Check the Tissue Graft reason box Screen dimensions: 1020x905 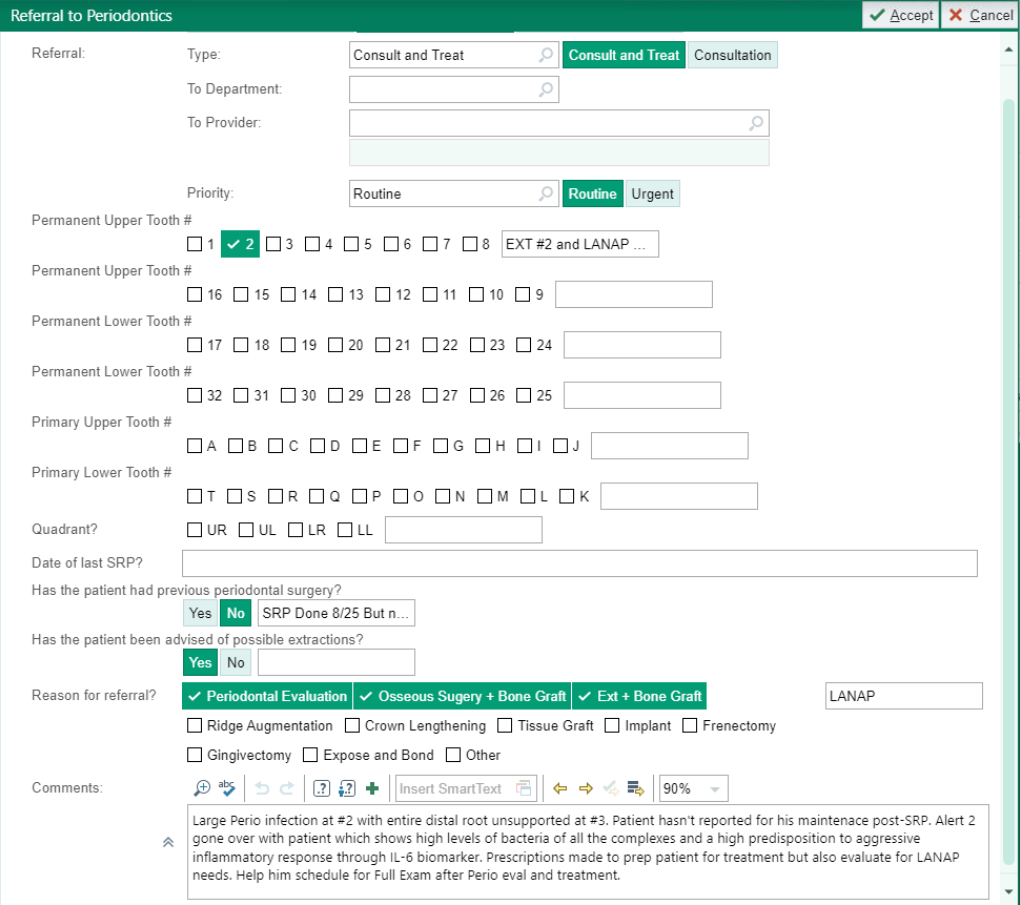coord(504,725)
